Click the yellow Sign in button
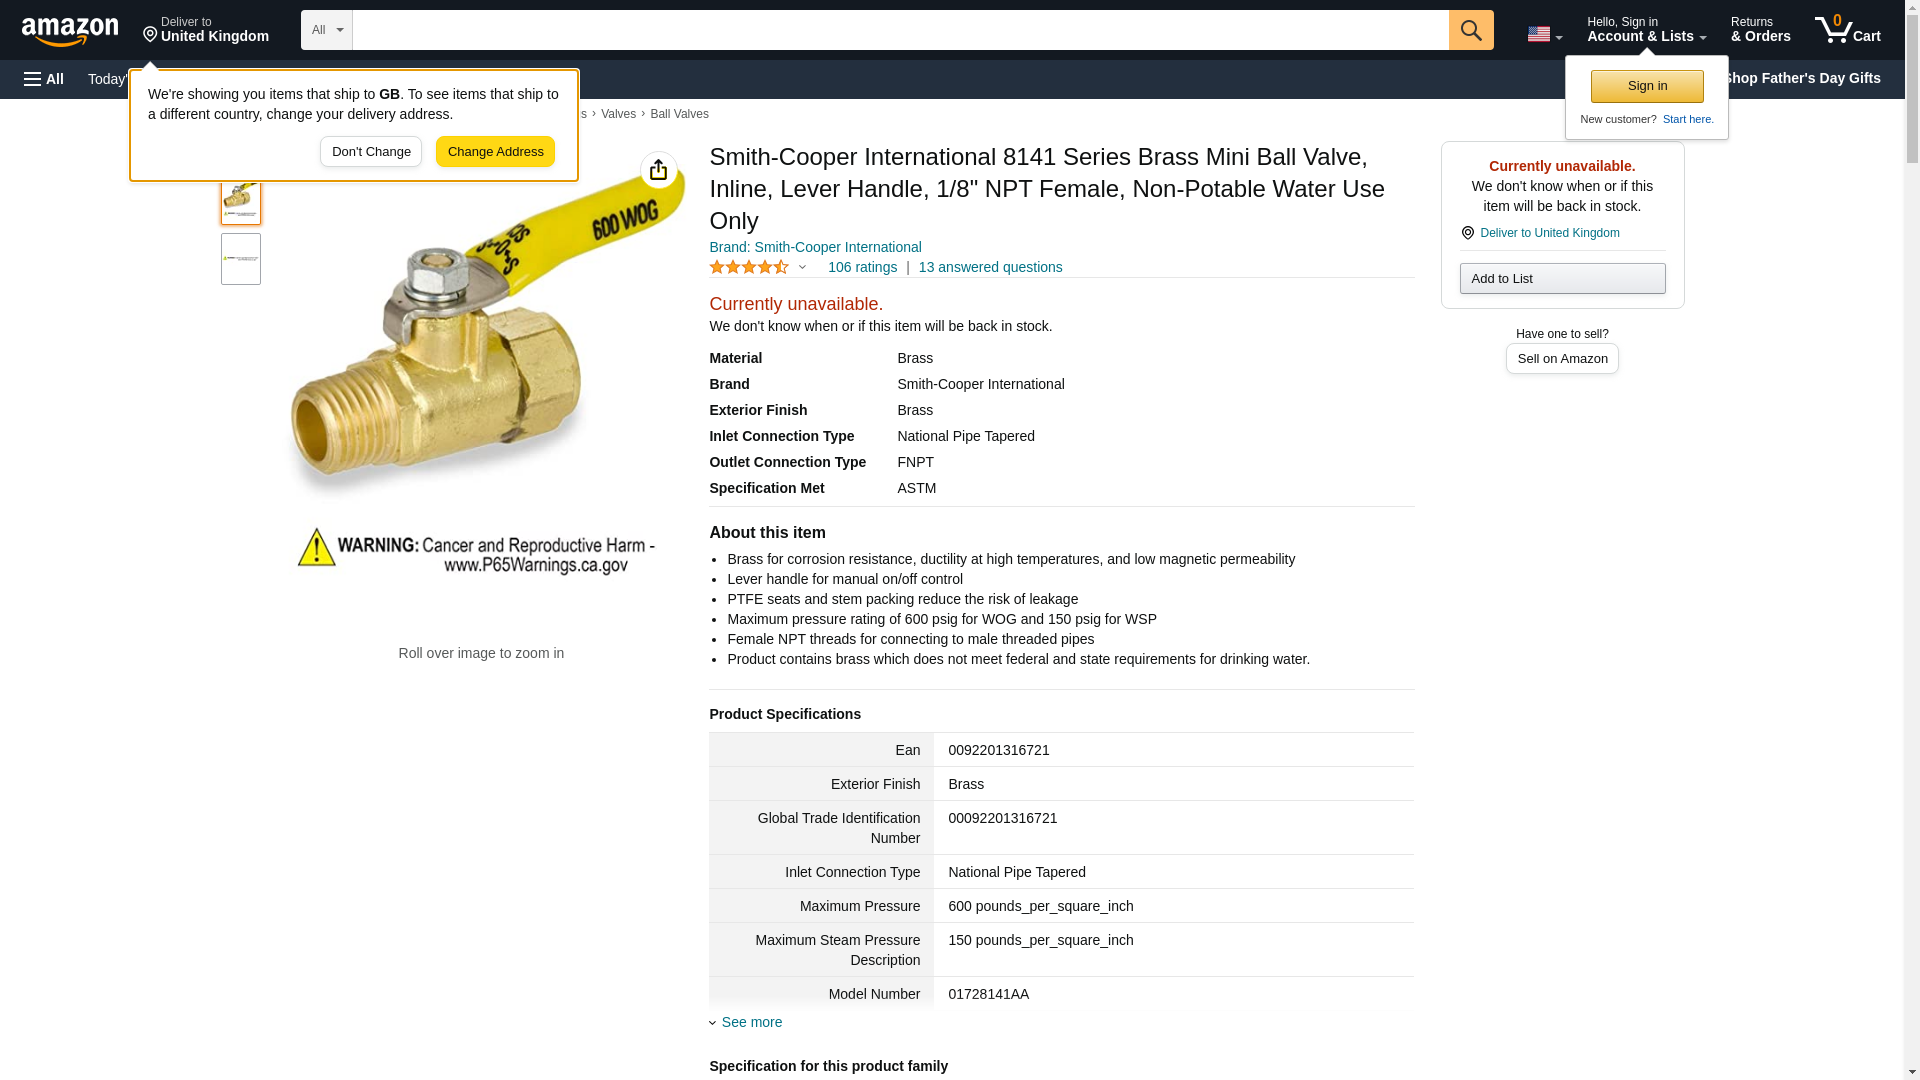This screenshot has width=1920, height=1080. pos(1647,86)
